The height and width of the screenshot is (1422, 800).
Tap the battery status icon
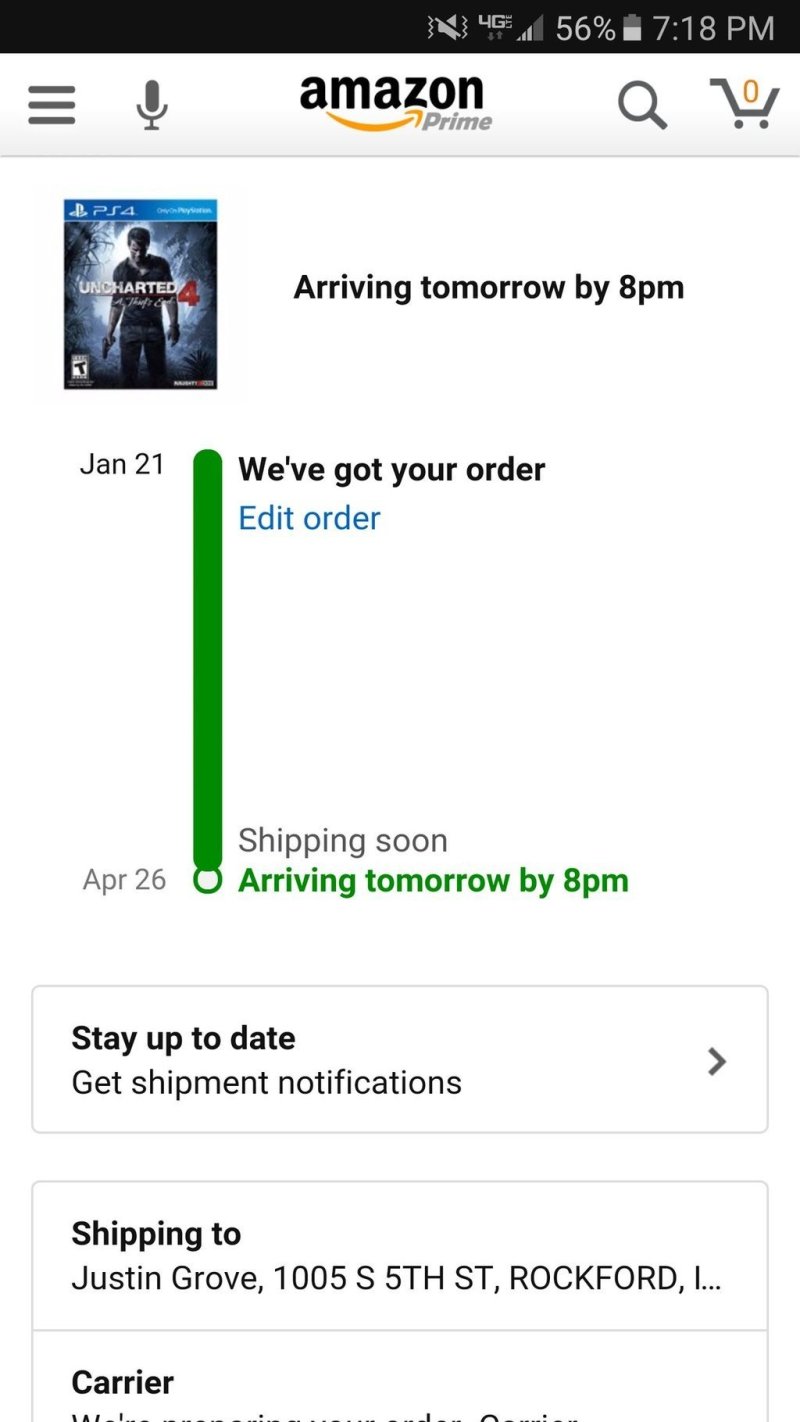[x=631, y=28]
